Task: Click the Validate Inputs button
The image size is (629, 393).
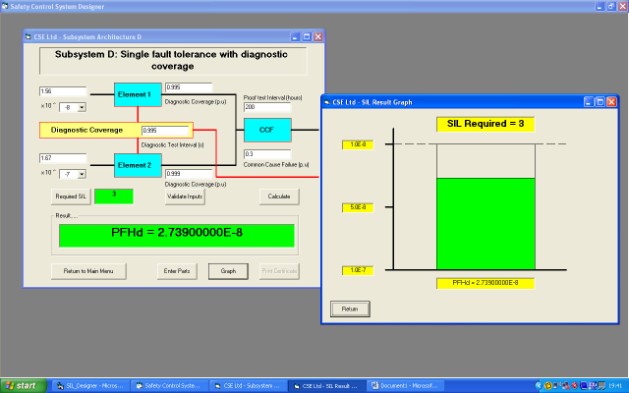Action: click(x=185, y=196)
